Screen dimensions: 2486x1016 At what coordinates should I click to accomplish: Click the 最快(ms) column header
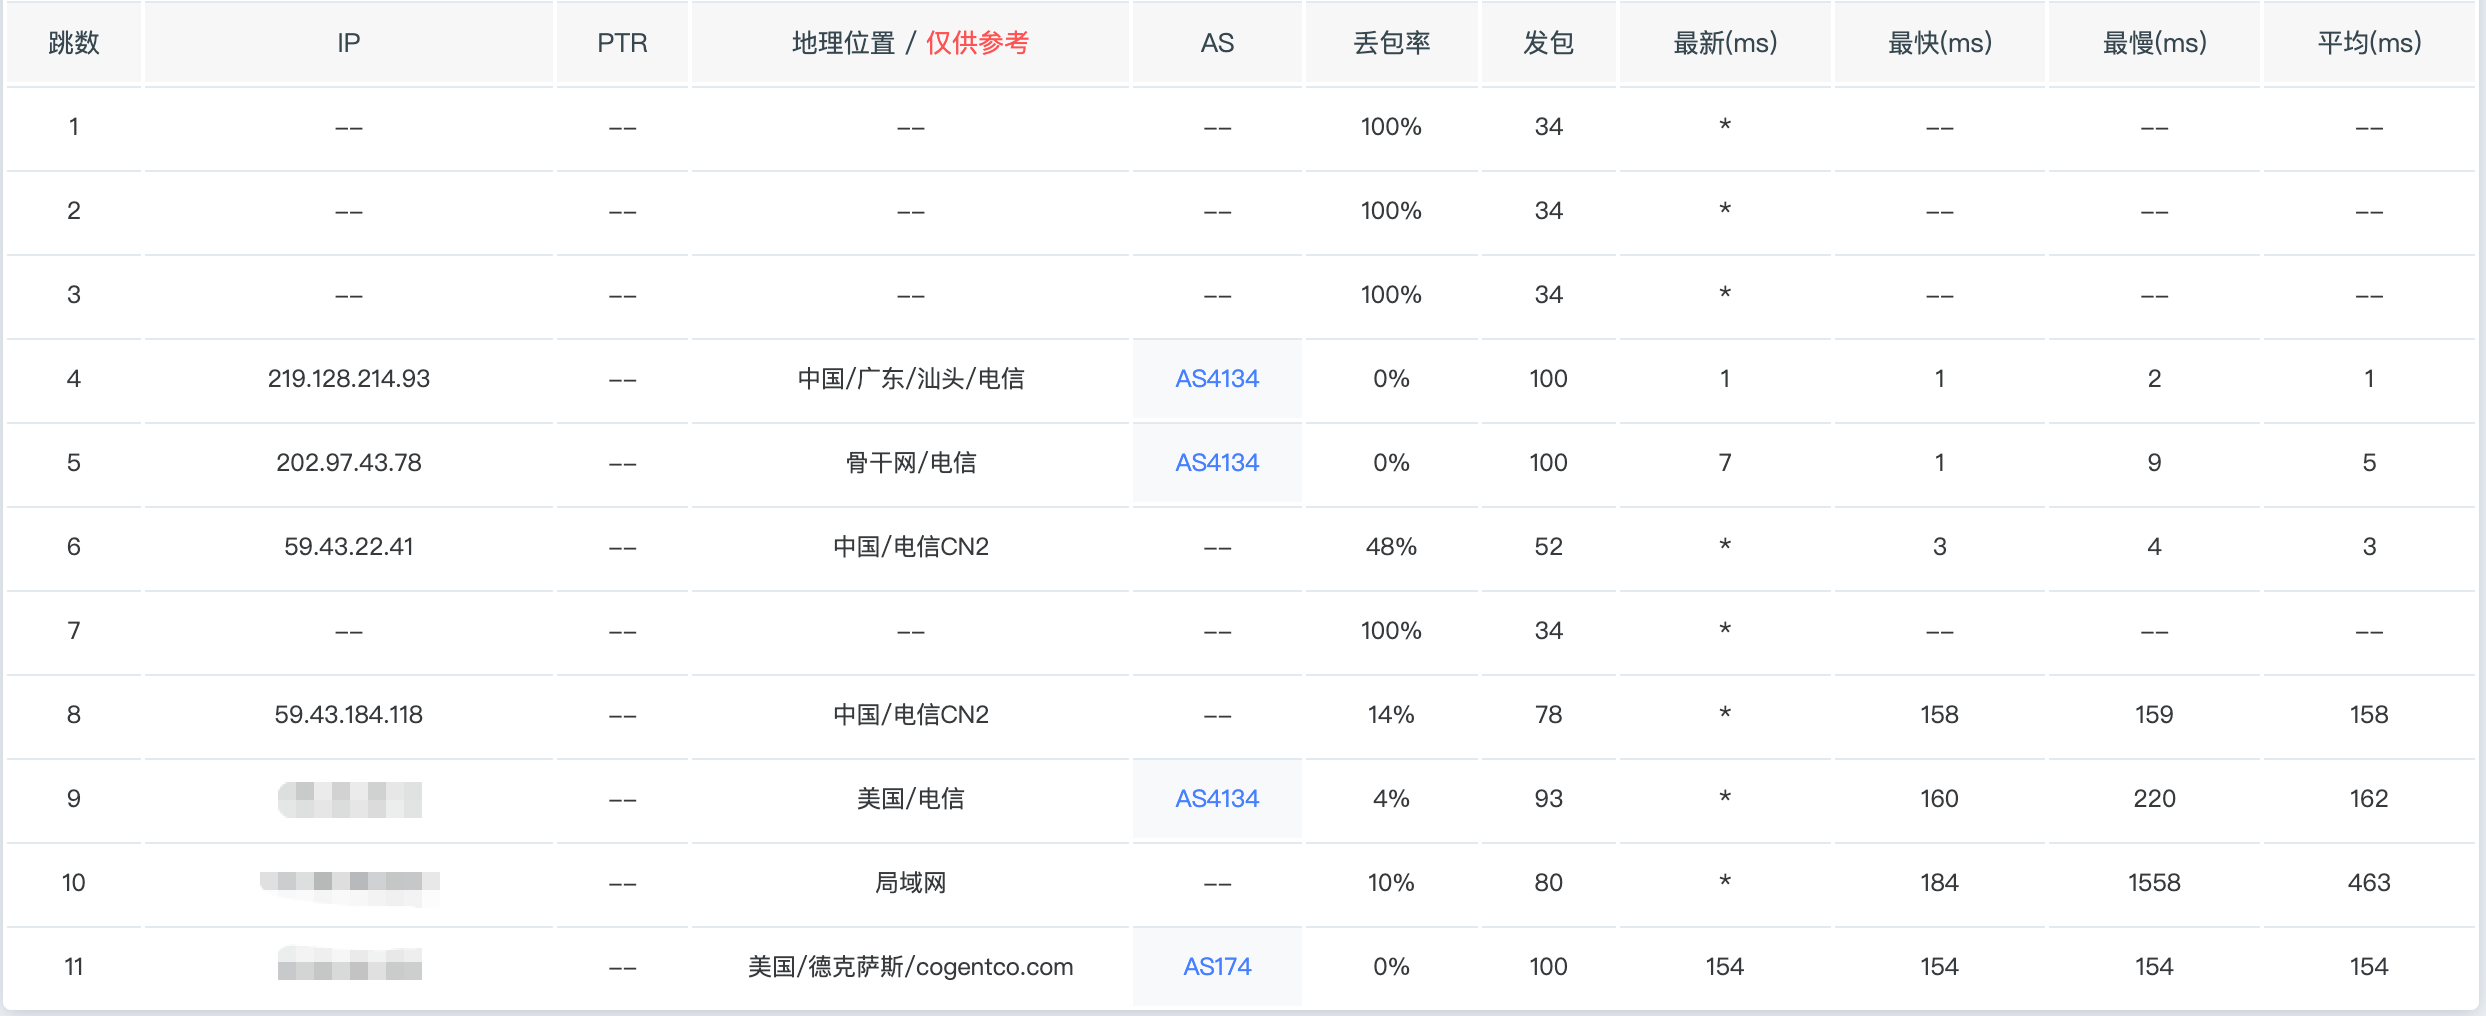tap(1939, 43)
